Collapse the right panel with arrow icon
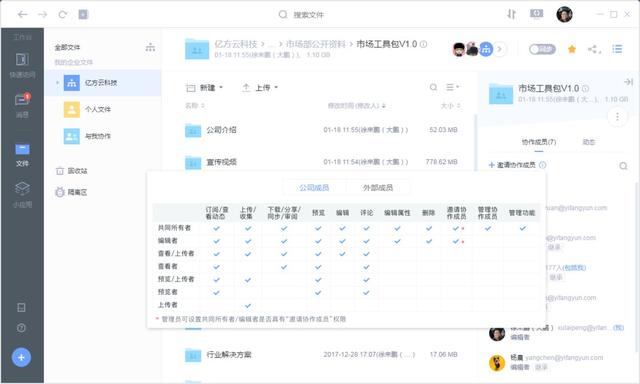Viewport: 640px width, 384px height. coord(628,82)
